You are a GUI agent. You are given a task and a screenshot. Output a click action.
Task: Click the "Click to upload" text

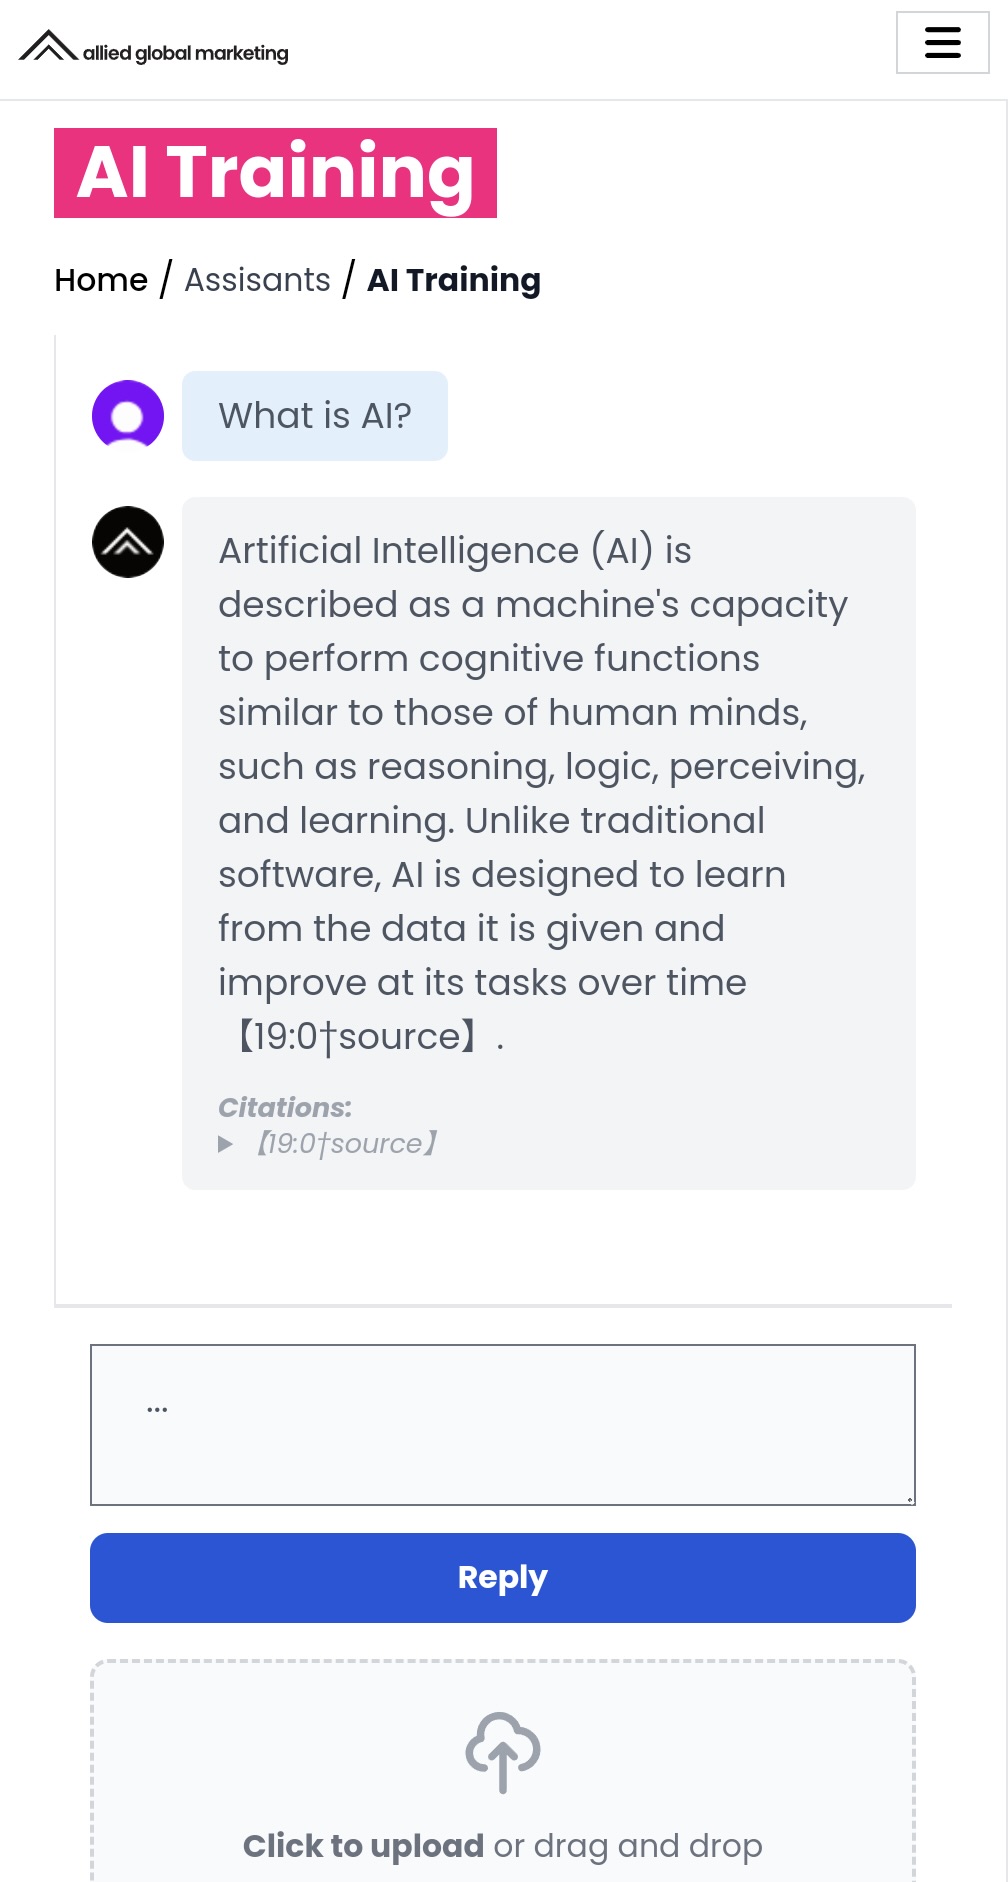click(x=363, y=1845)
